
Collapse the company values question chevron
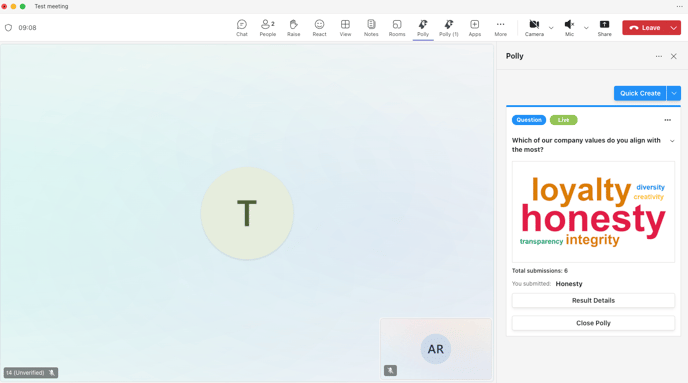click(672, 141)
